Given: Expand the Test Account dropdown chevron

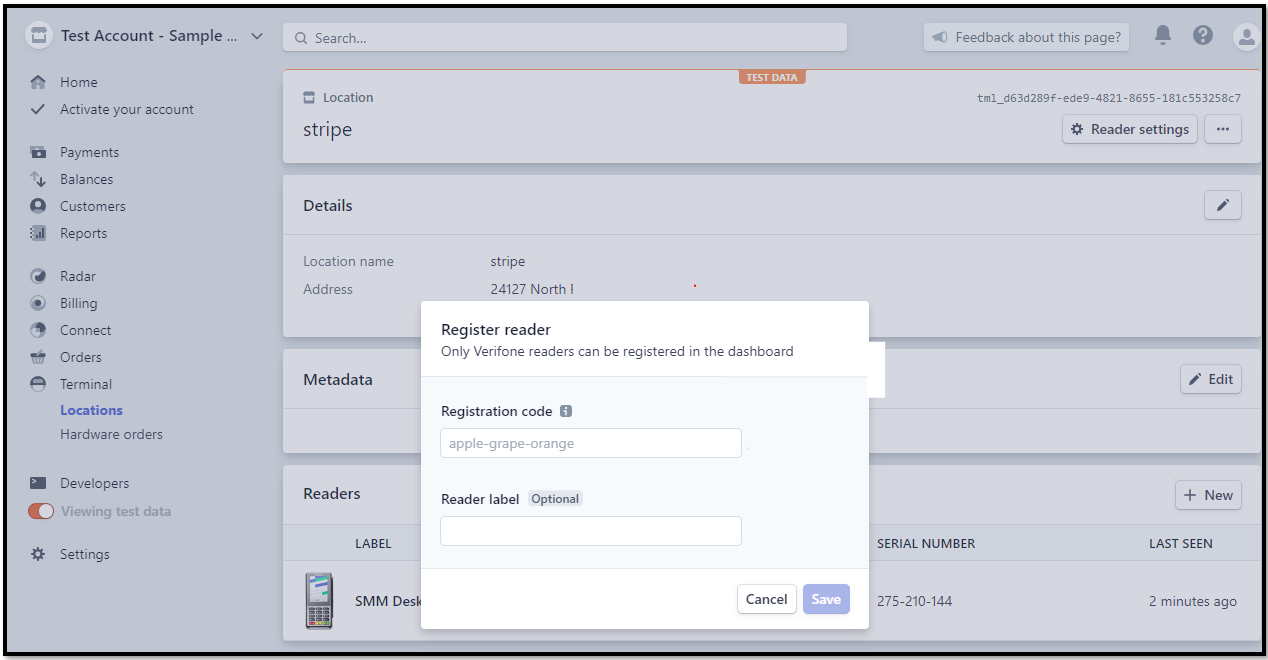Looking at the screenshot, I should (x=257, y=36).
